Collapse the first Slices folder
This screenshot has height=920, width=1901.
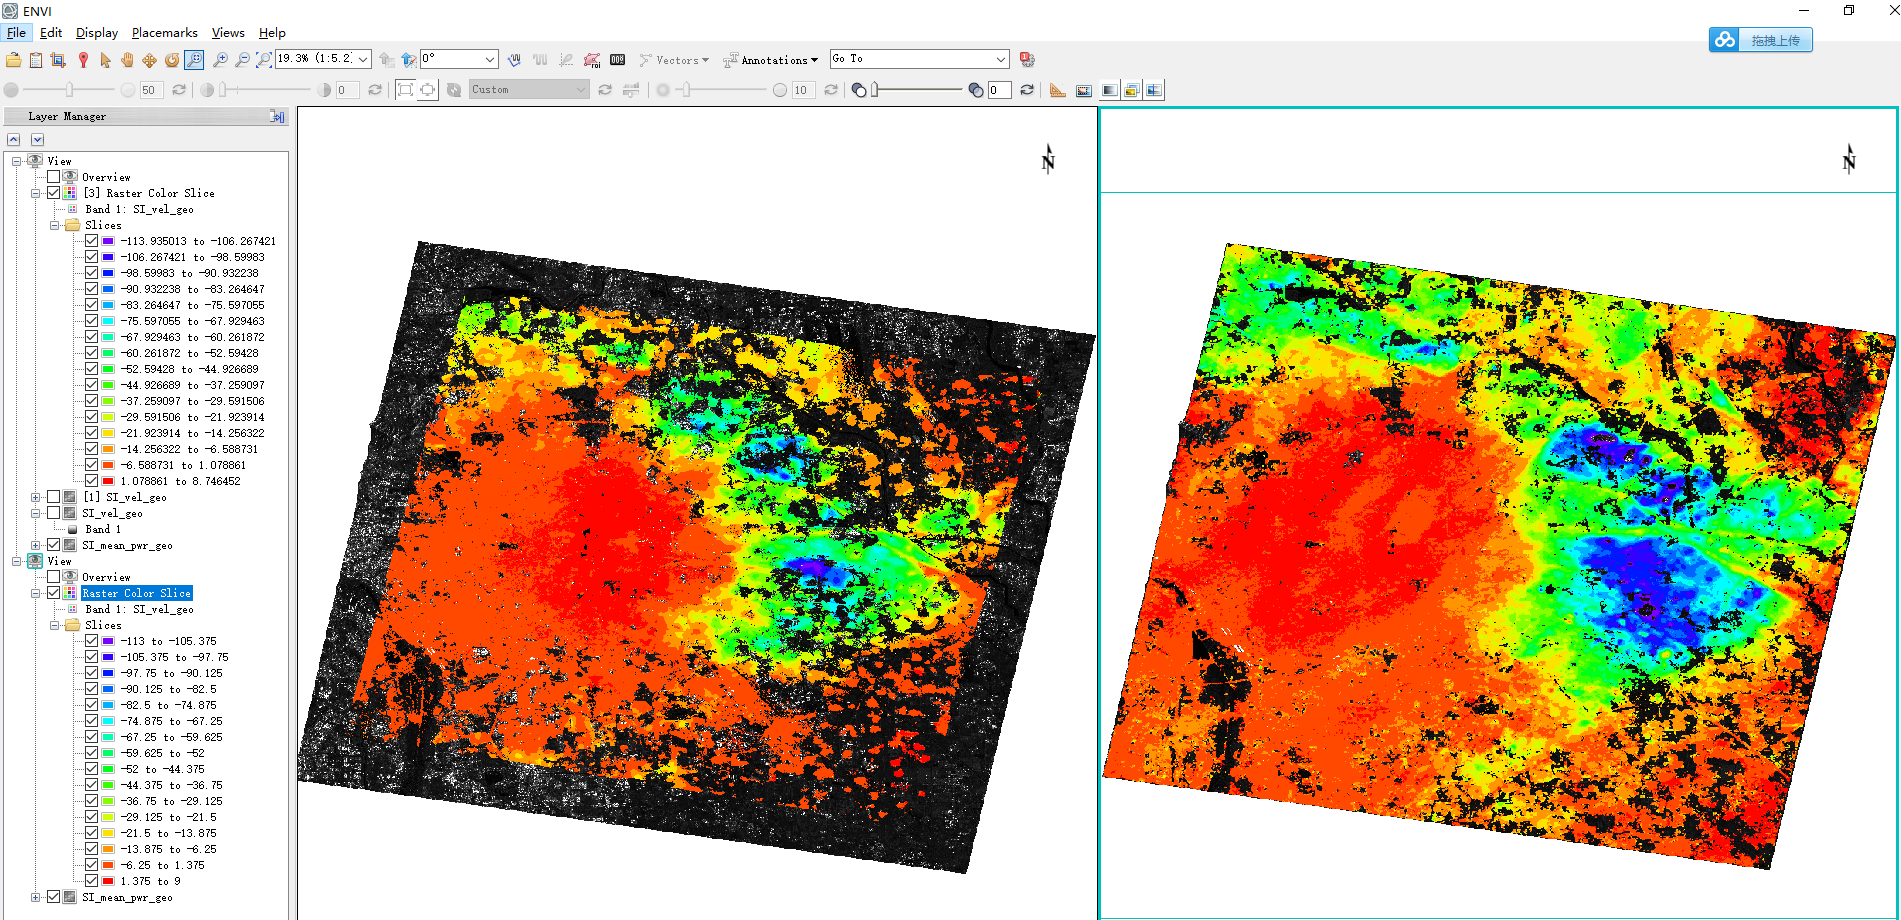tap(54, 225)
